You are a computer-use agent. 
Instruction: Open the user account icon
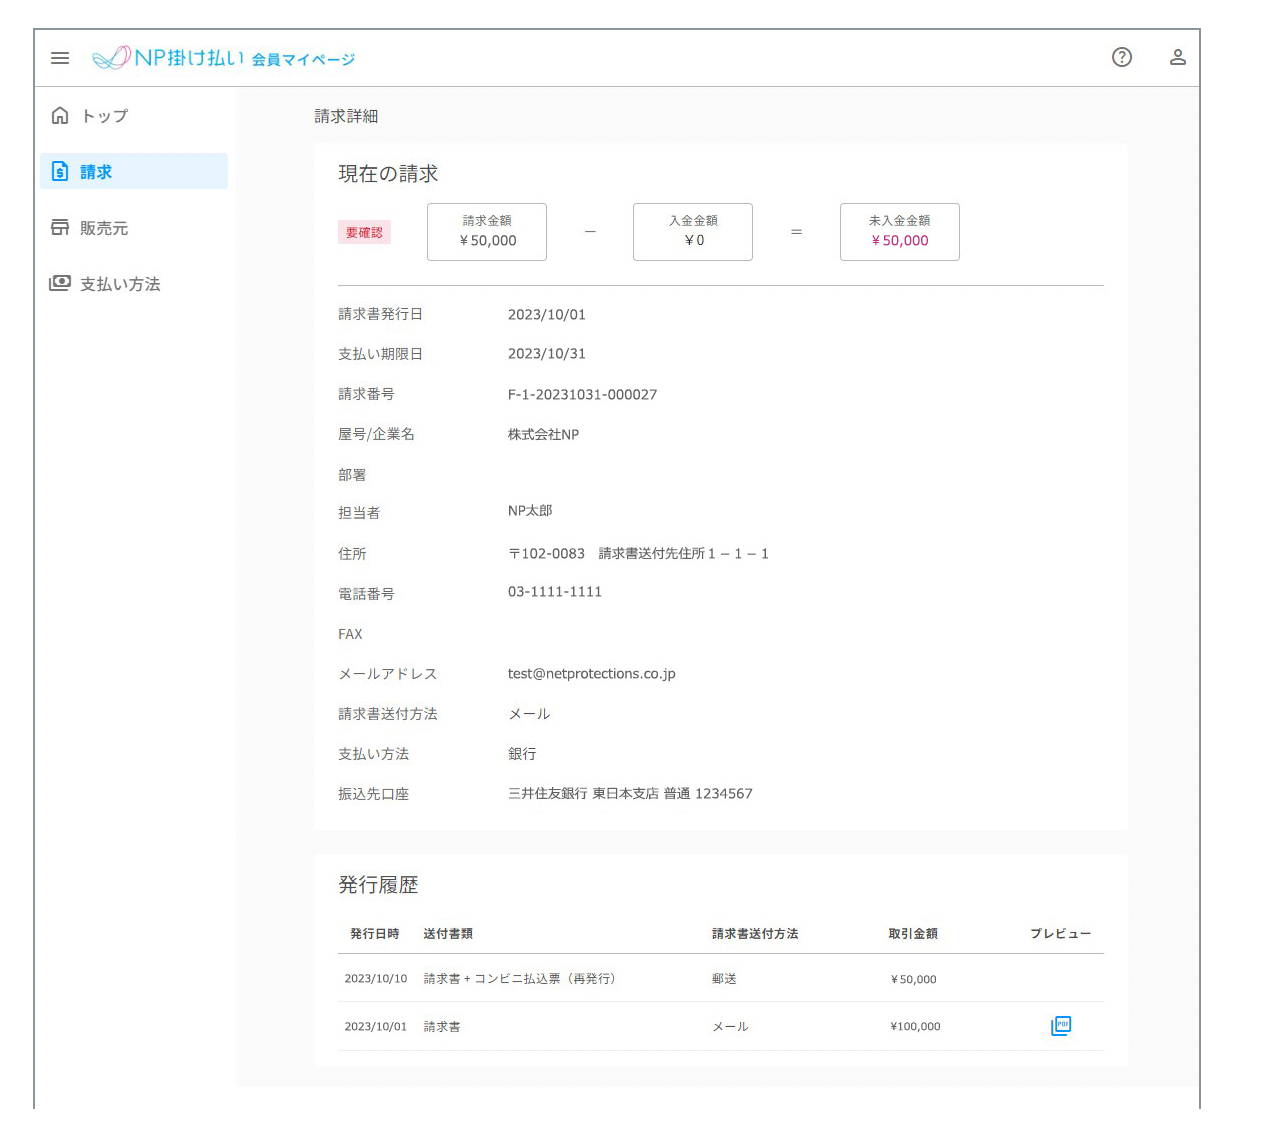click(x=1178, y=57)
